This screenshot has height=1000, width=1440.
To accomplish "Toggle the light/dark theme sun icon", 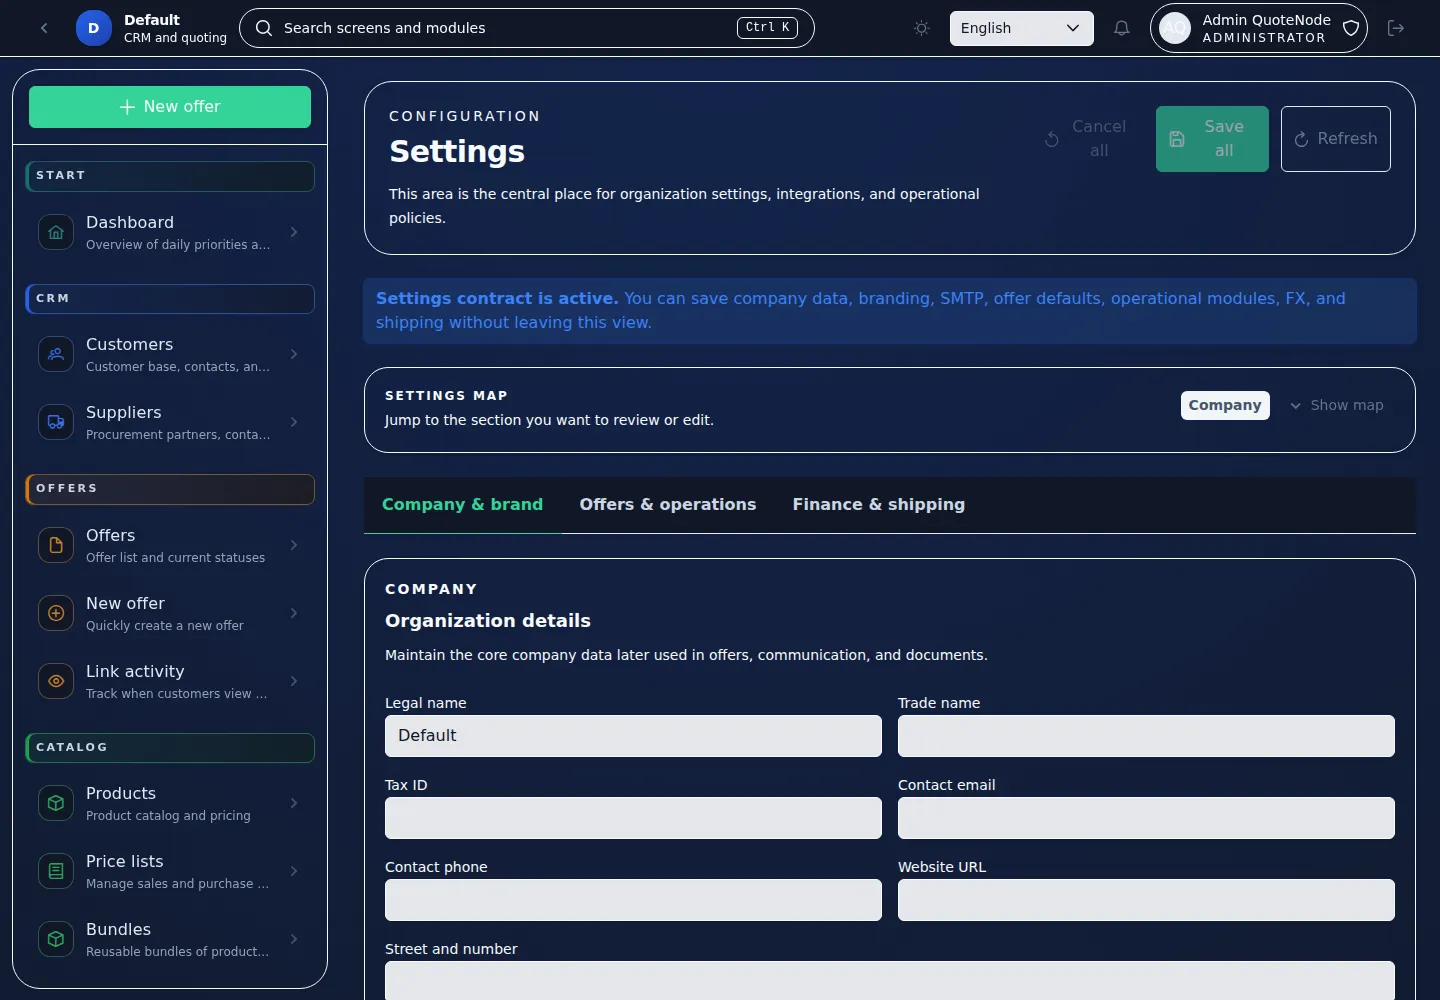I will pyautogui.click(x=921, y=28).
